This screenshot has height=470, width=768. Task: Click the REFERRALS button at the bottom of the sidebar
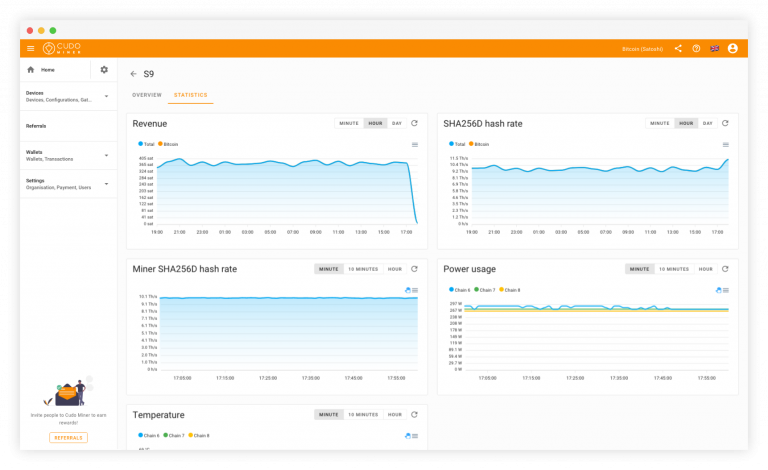[69, 438]
